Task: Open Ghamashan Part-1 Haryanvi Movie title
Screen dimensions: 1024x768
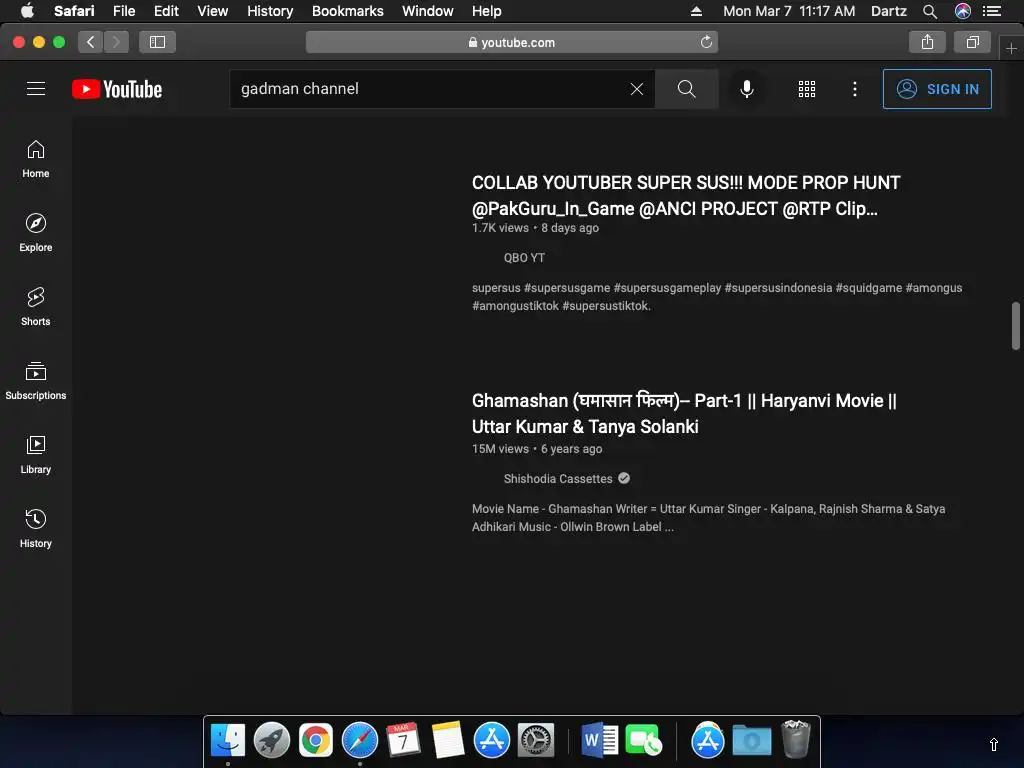Action: [684, 413]
